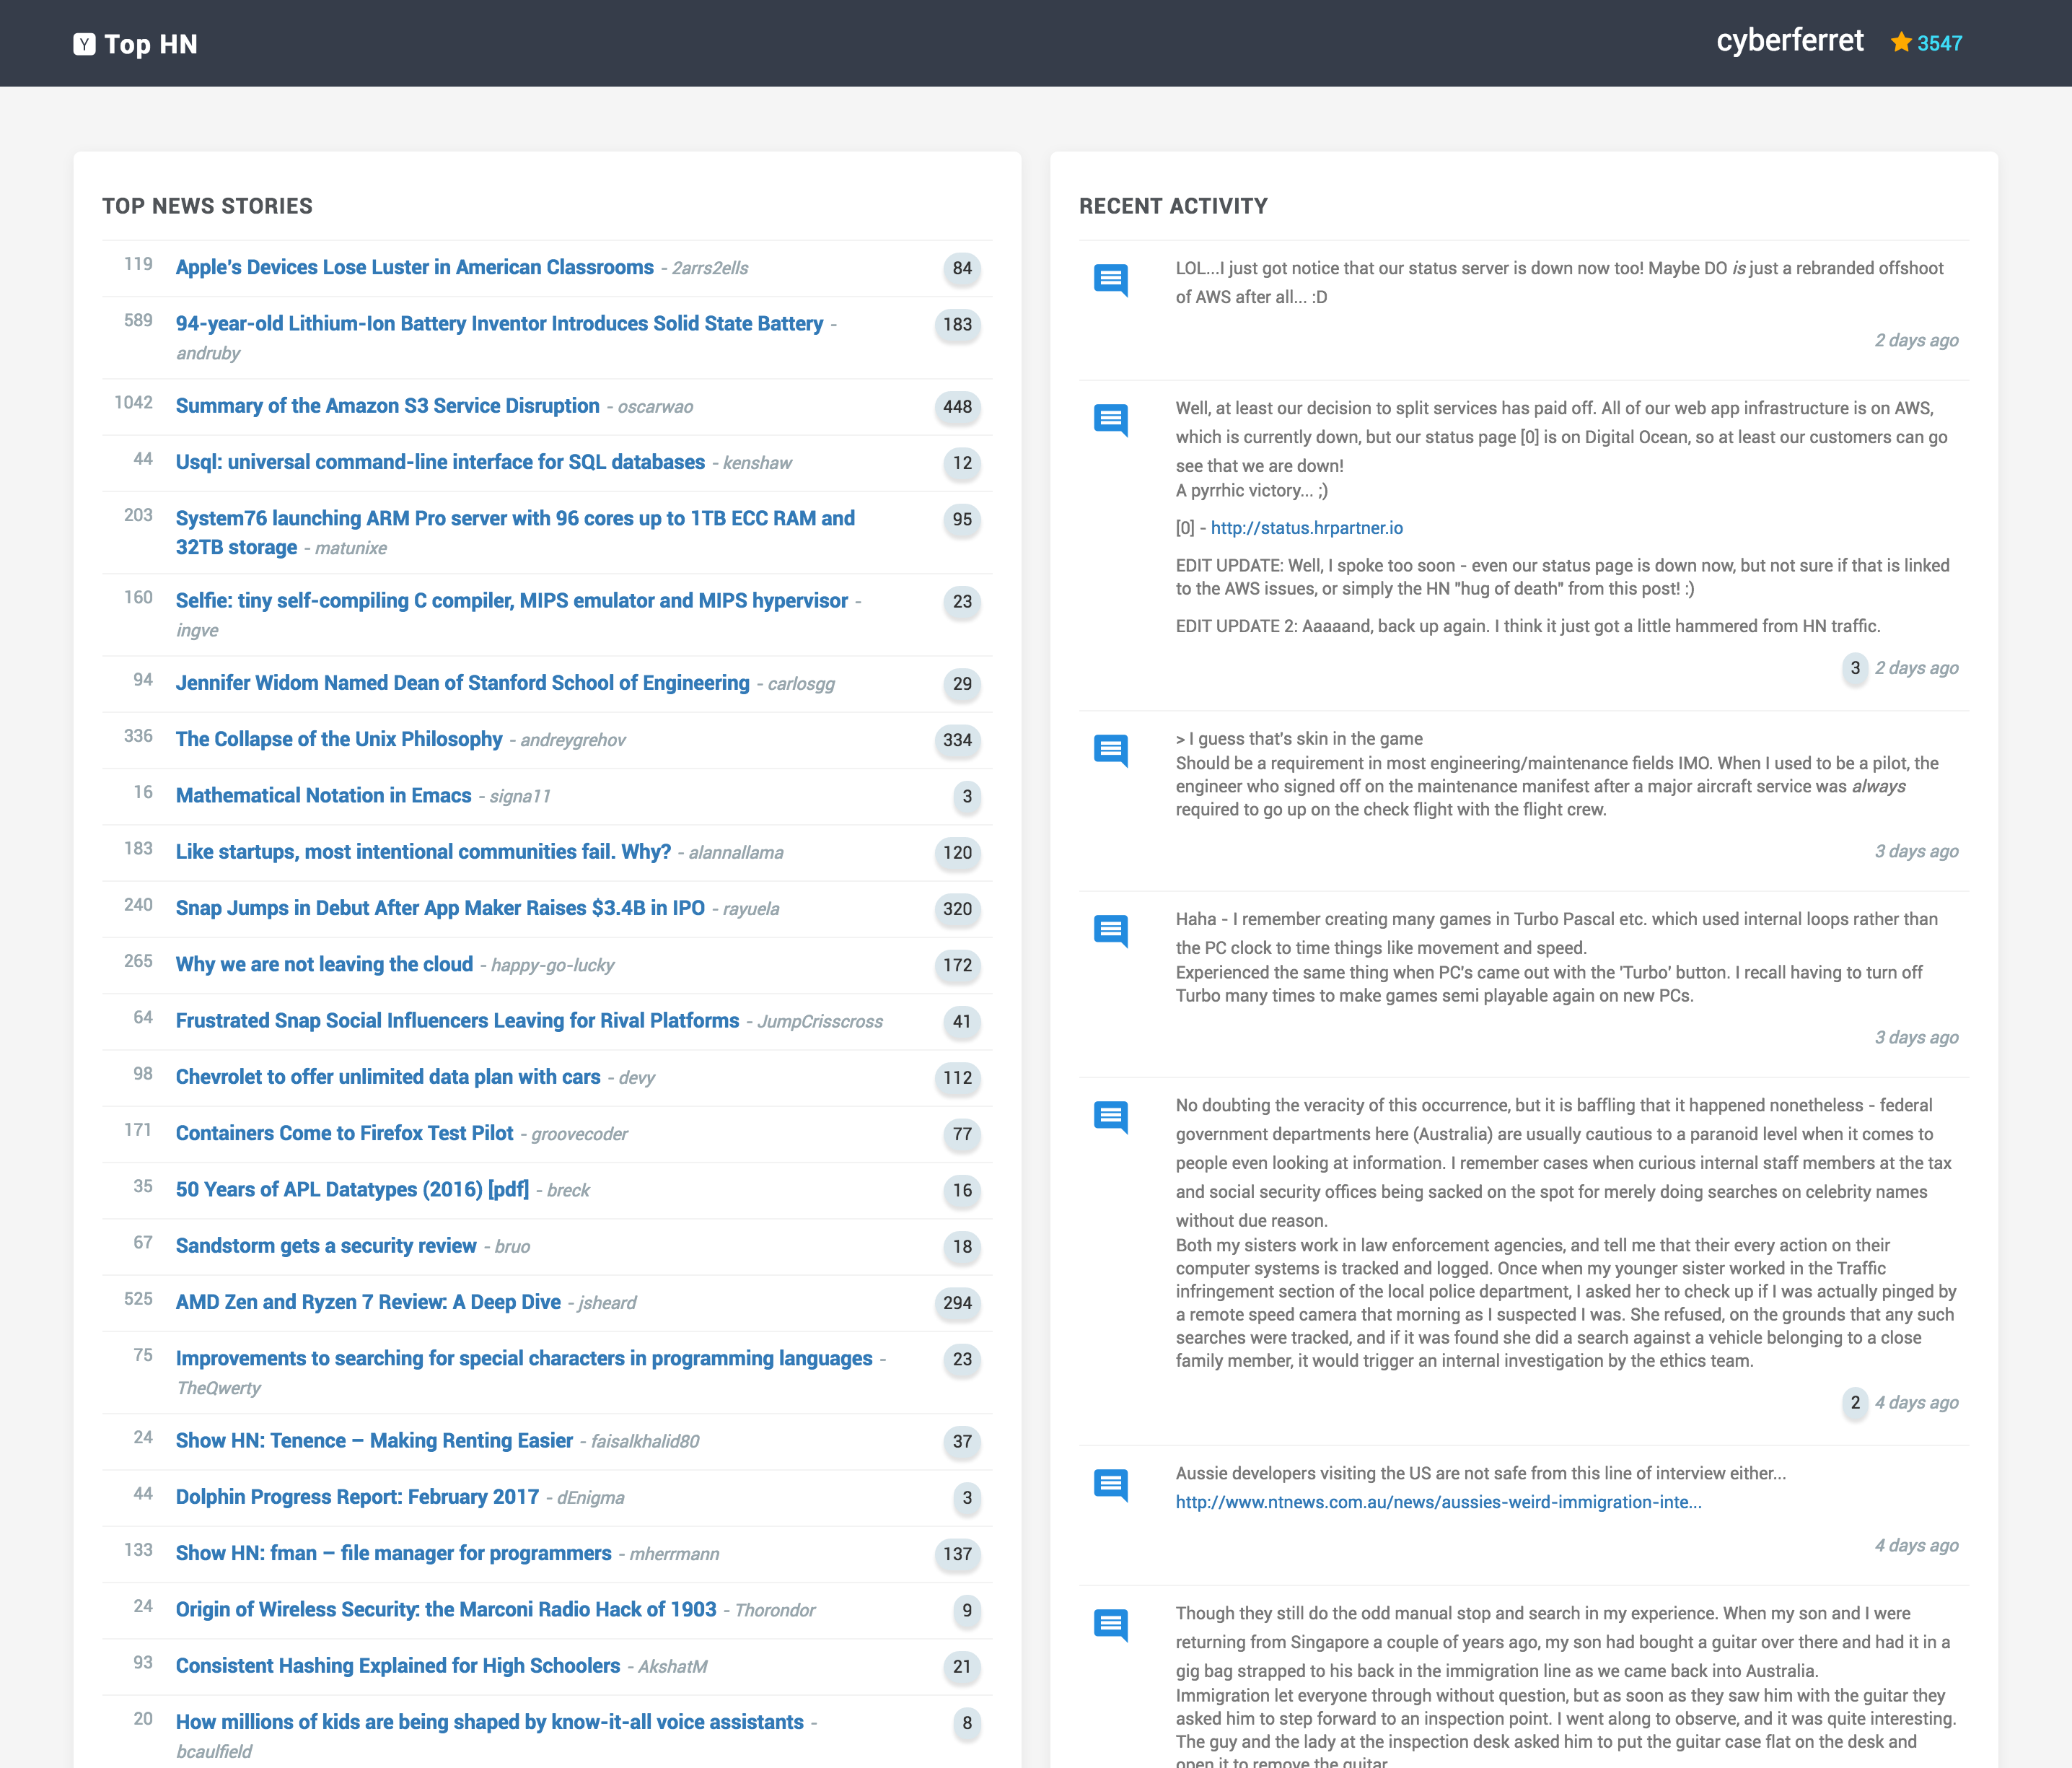Image resolution: width=2072 pixels, height=1768 pixels.
Task: Click the Top HN title in the header
Action: click(x=152, y=43)
